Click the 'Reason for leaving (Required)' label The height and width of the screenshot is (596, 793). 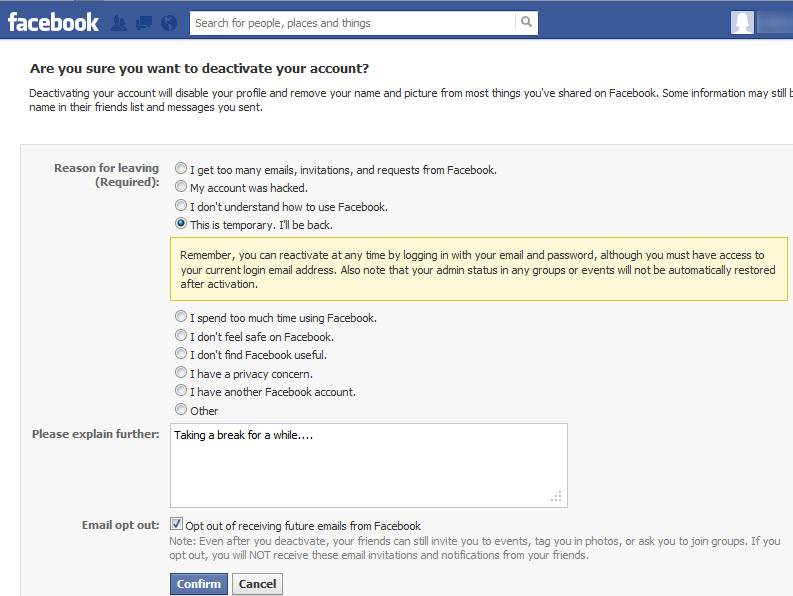pyautogui.click(x=107, y=175)
